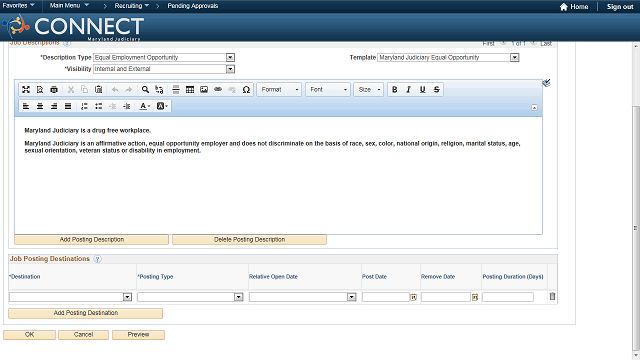Insert a table using the table icon
The image size is (640, 360).
pyautogui.click(x=190, y=89)
